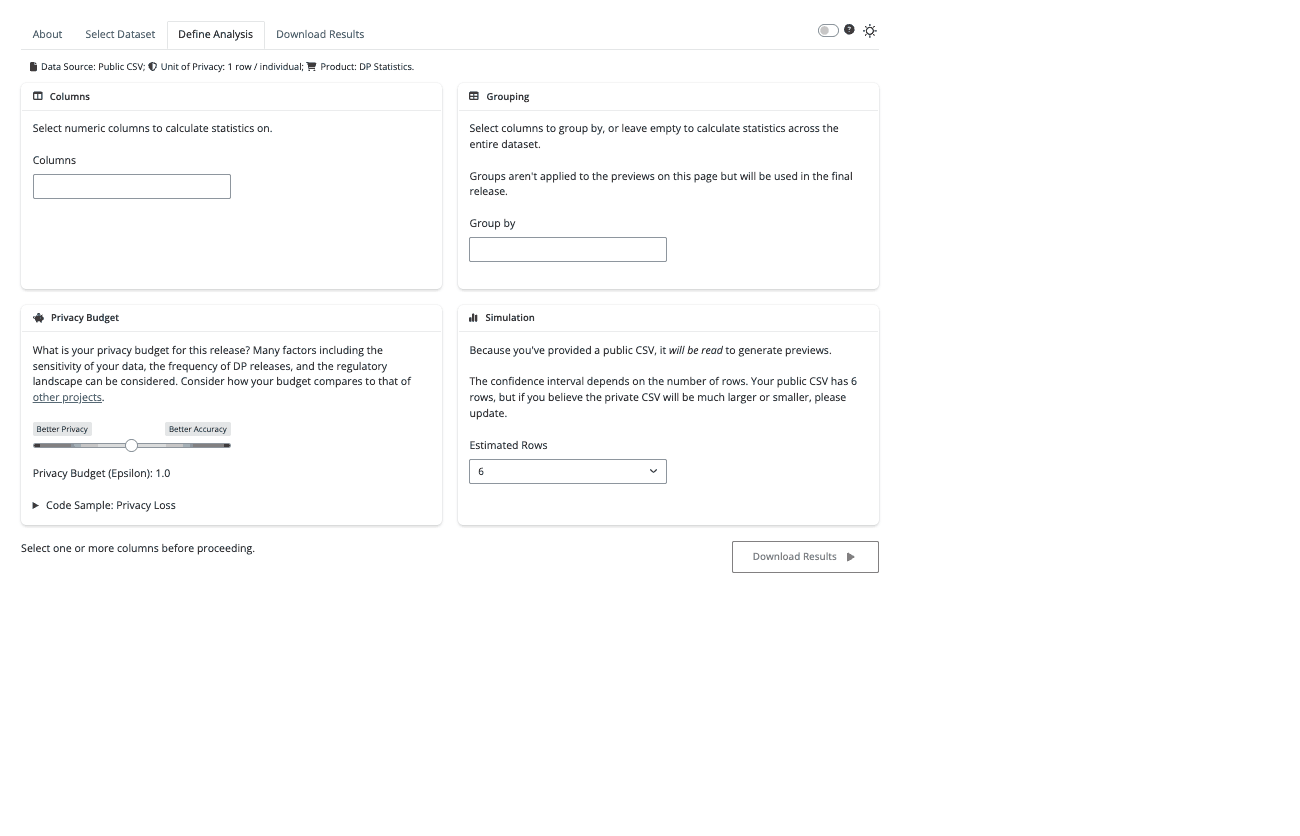Open the About tab

coord(46,34)
